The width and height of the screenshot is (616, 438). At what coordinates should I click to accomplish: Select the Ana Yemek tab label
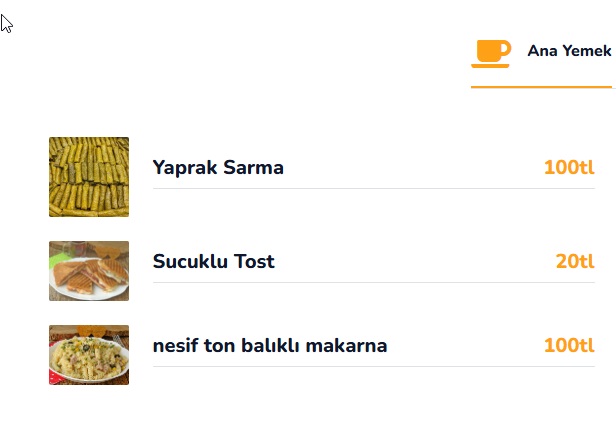point(568,51)
